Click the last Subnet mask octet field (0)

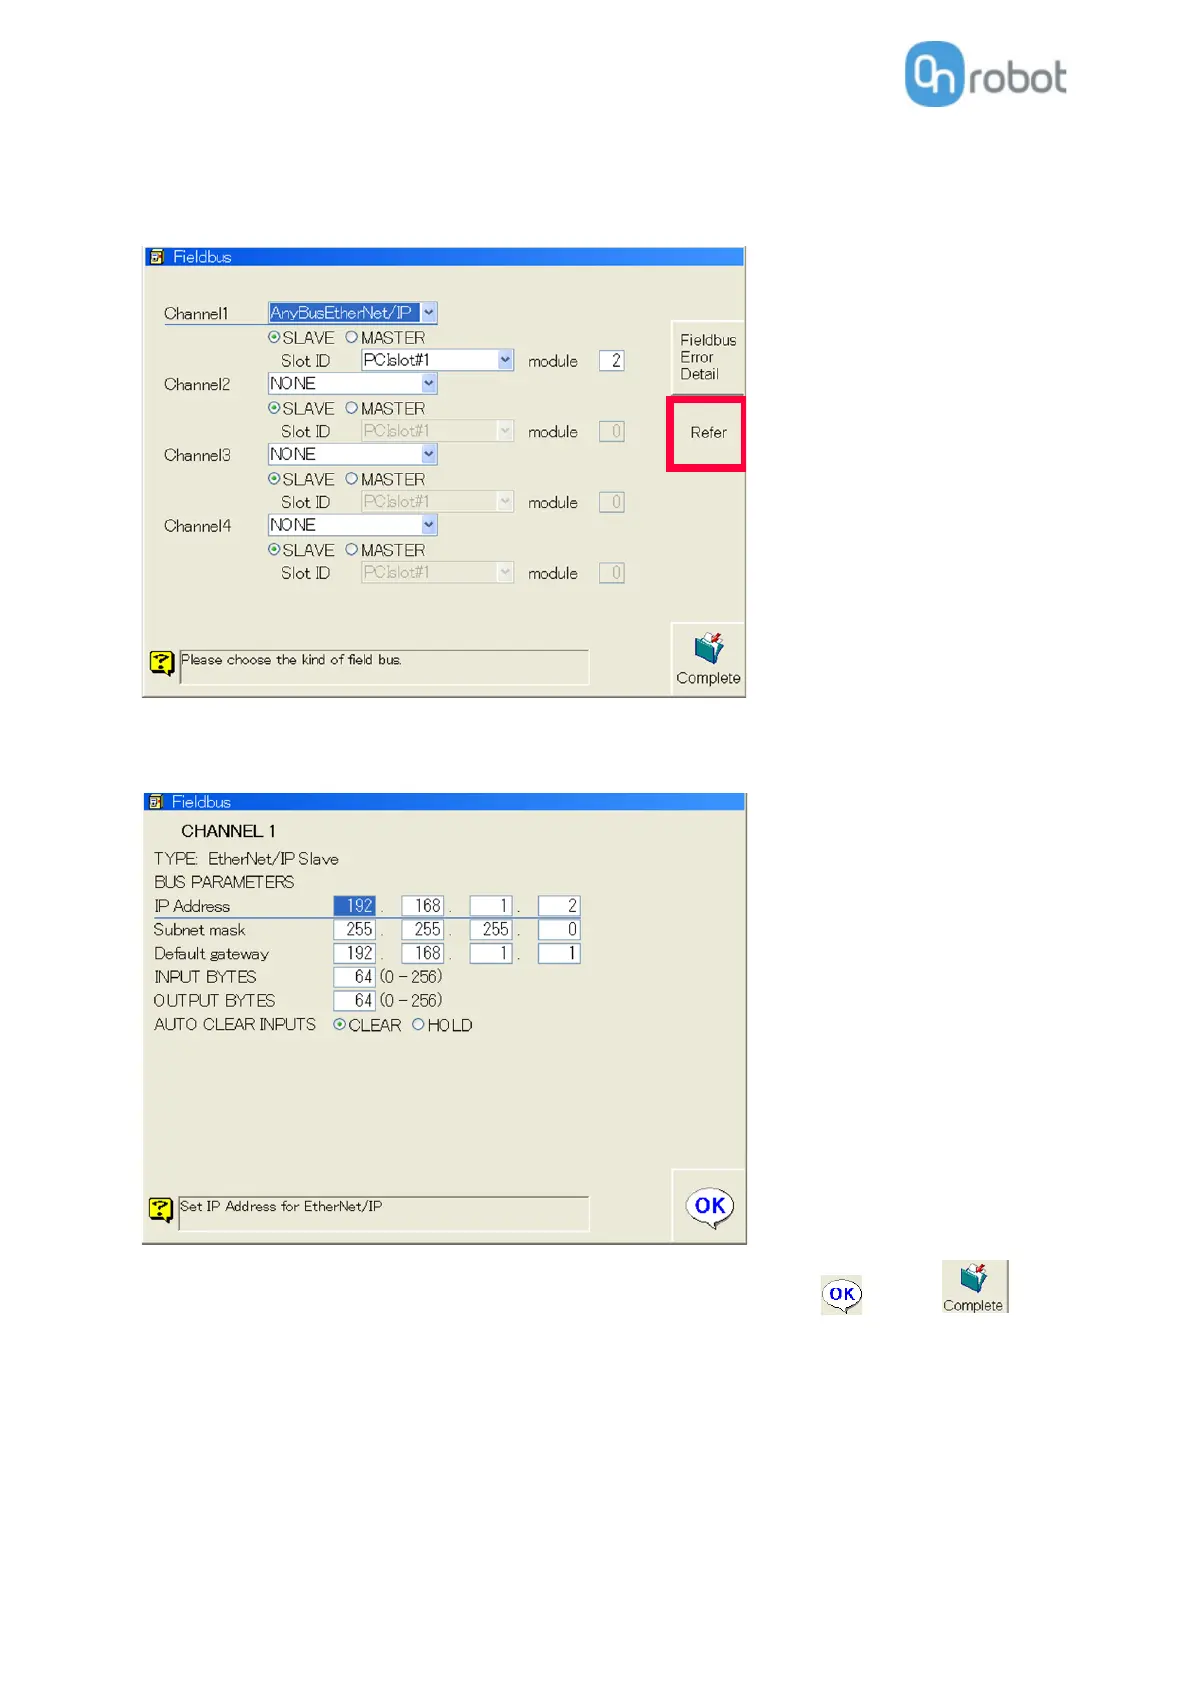(559, 930)
